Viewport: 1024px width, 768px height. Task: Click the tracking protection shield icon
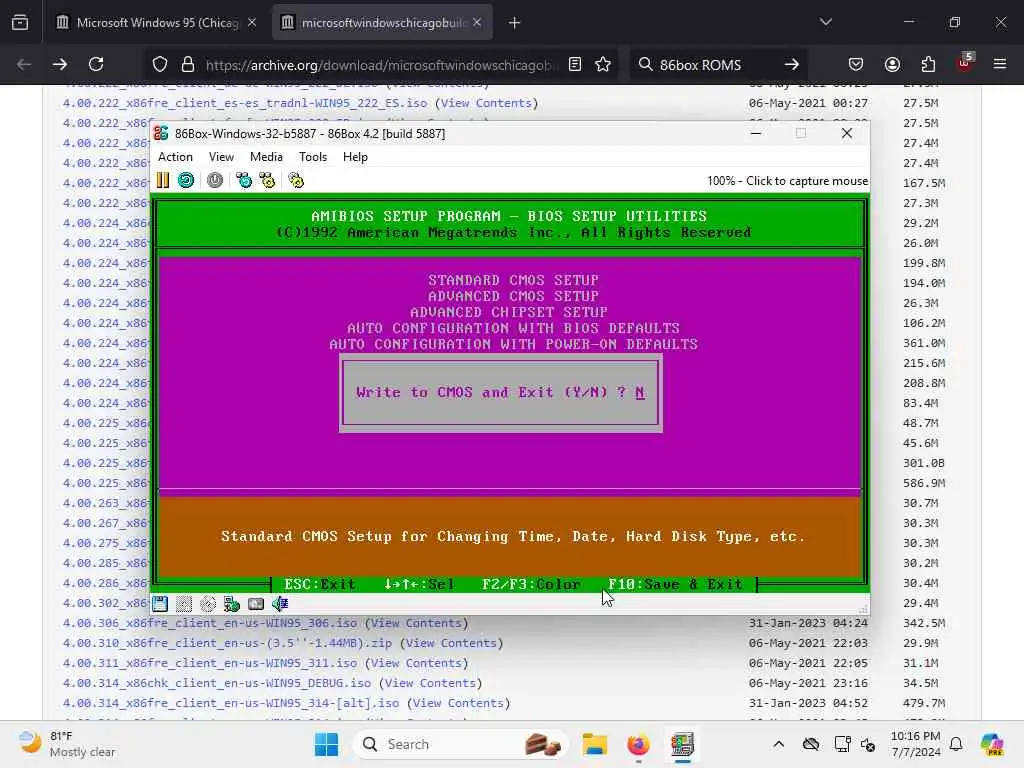[160, 65]
